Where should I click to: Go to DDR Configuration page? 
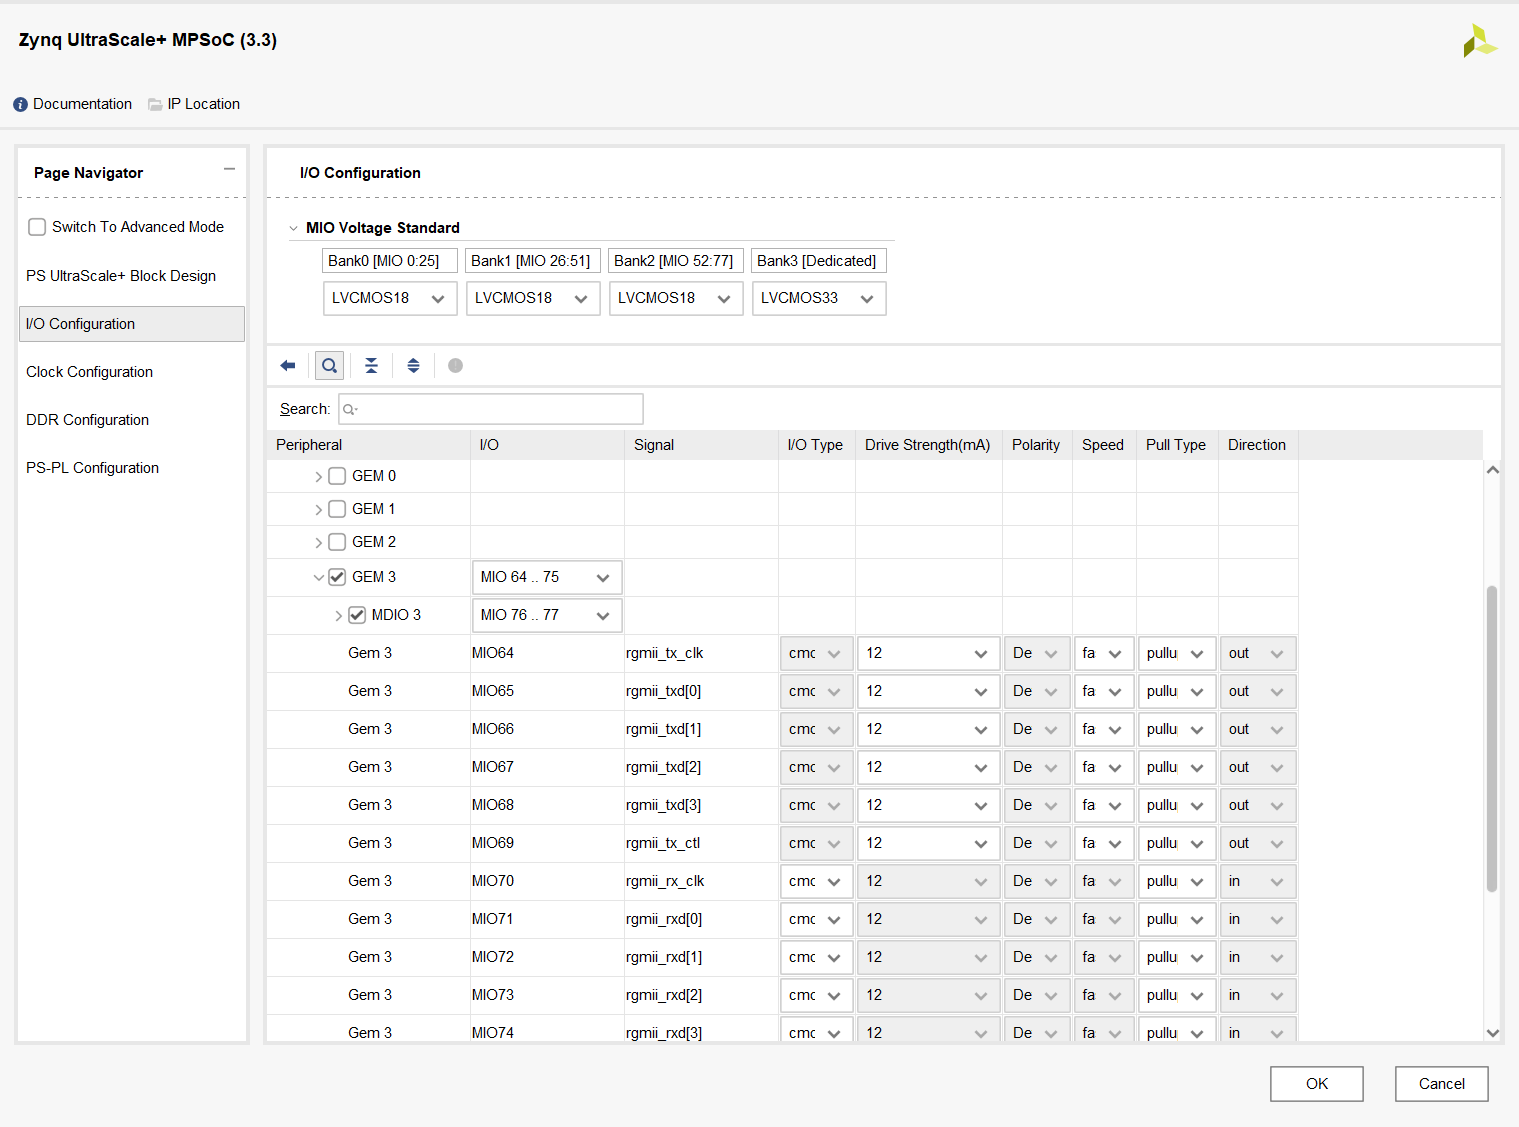pos(88,420)
